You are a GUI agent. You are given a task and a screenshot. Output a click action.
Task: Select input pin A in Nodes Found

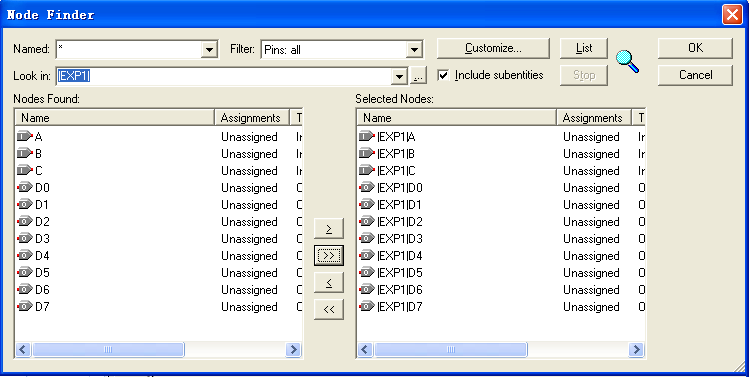click(158, 137)
